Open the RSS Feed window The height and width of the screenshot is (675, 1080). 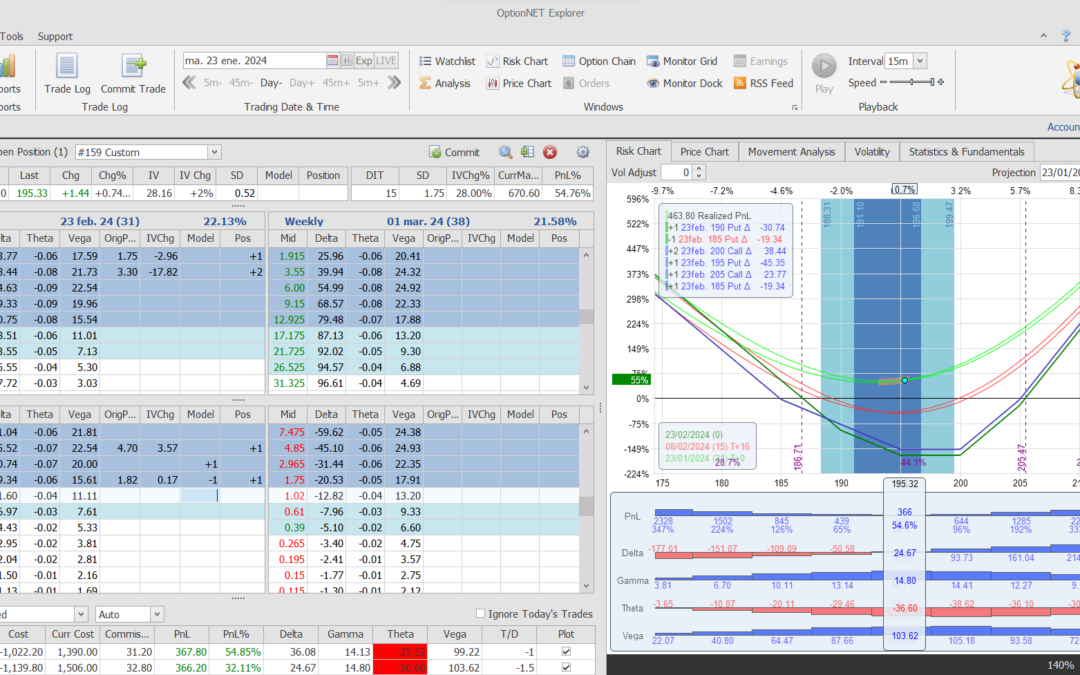tap(763, 83)
